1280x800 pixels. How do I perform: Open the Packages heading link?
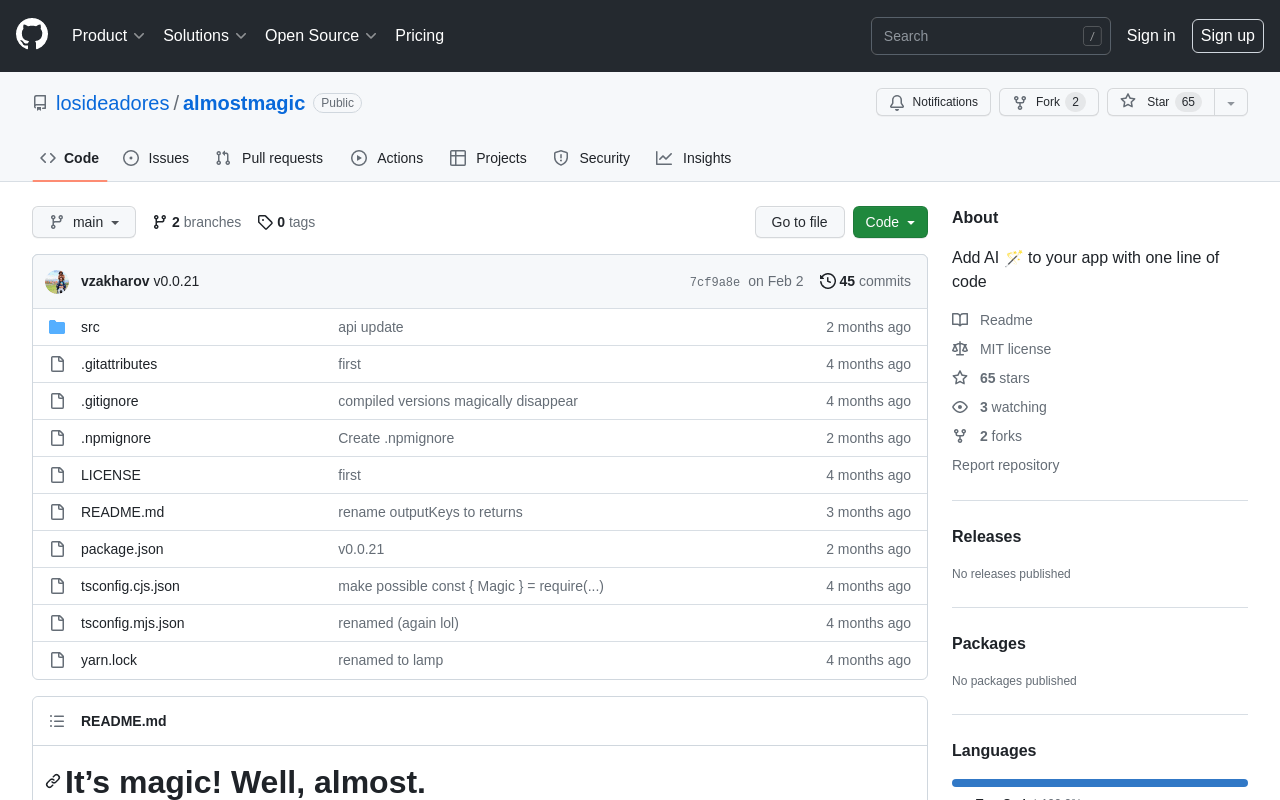pos(989,644)
